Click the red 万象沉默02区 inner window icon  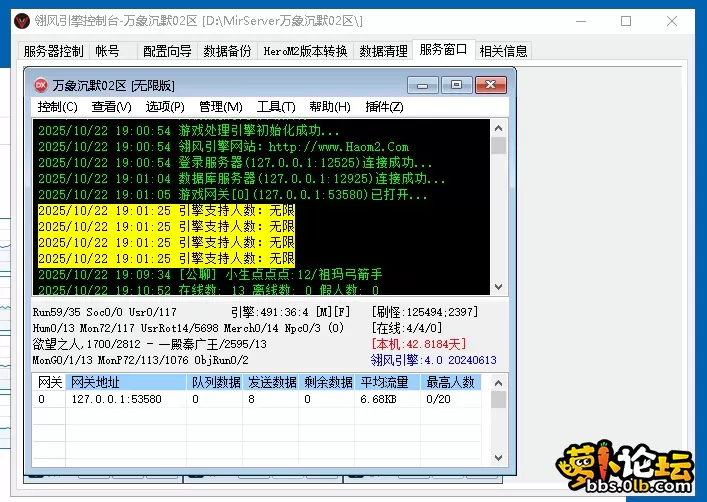pos(41,85)
